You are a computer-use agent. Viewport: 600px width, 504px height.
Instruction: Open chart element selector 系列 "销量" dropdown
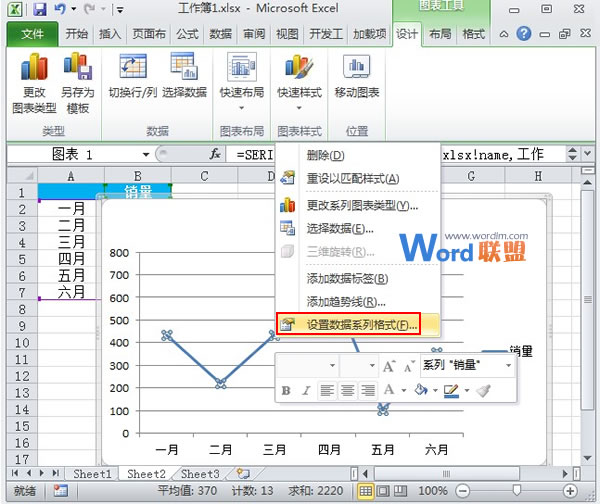point(508,365)
